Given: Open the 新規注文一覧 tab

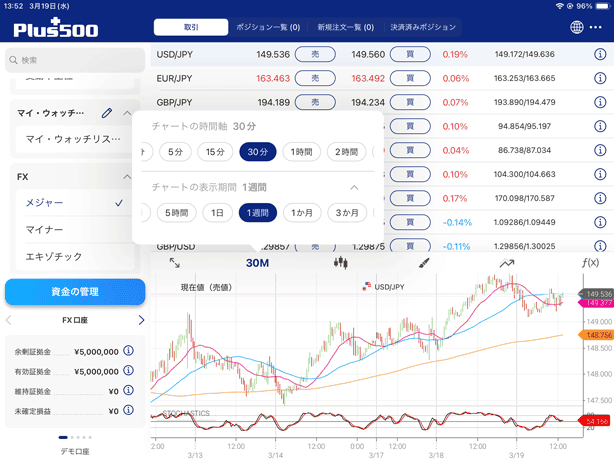Looking at the screenshot, I should click(344, 27).
